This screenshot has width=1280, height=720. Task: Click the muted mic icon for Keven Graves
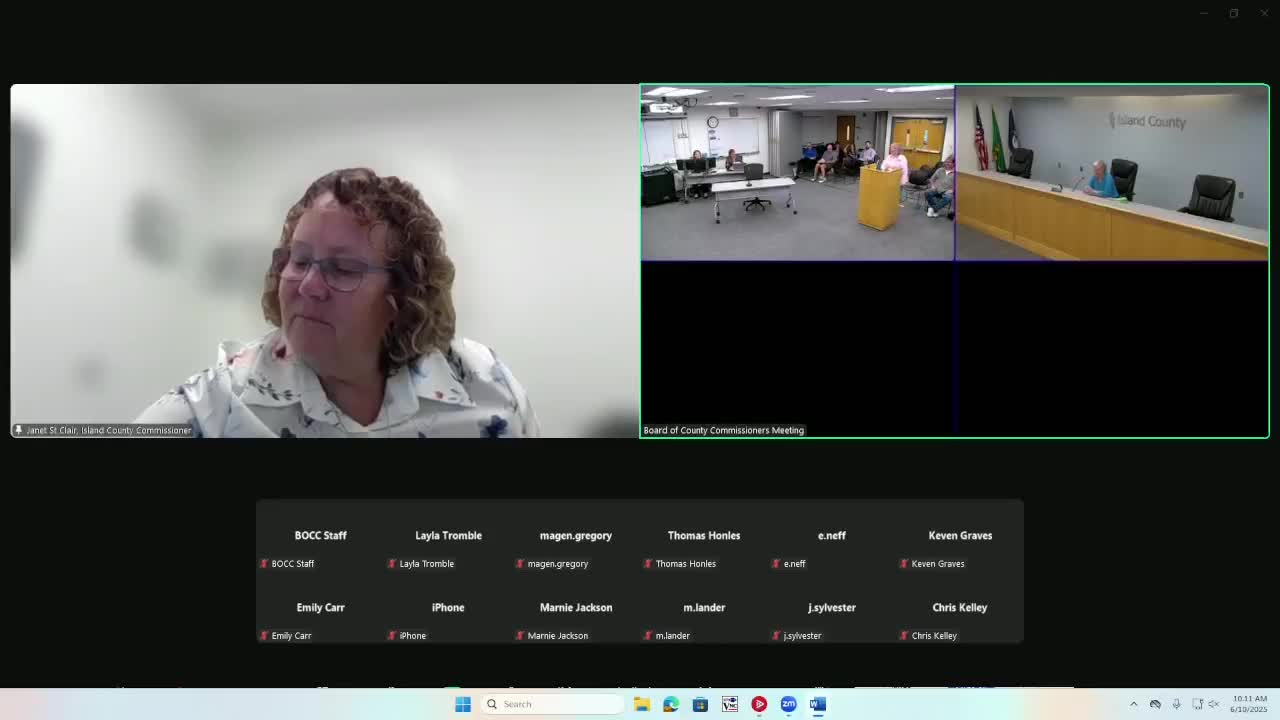904,564
